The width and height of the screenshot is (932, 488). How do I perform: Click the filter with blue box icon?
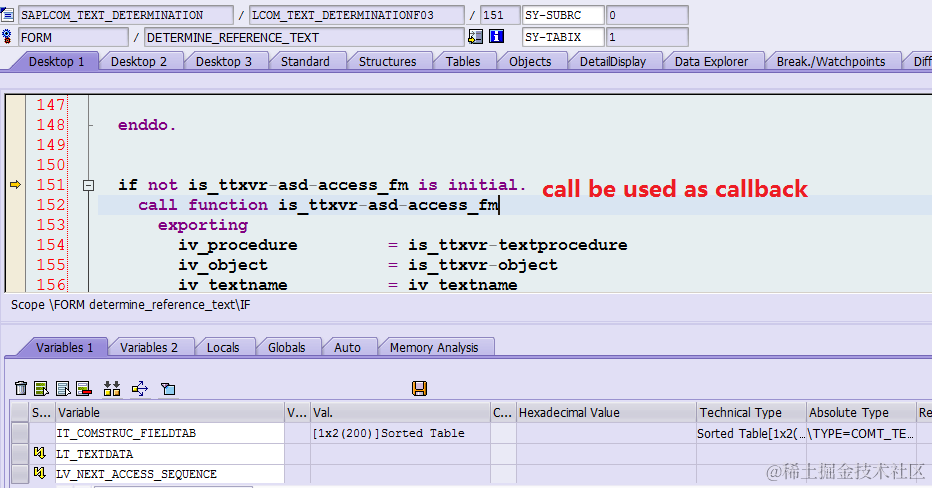click(168, 389)
